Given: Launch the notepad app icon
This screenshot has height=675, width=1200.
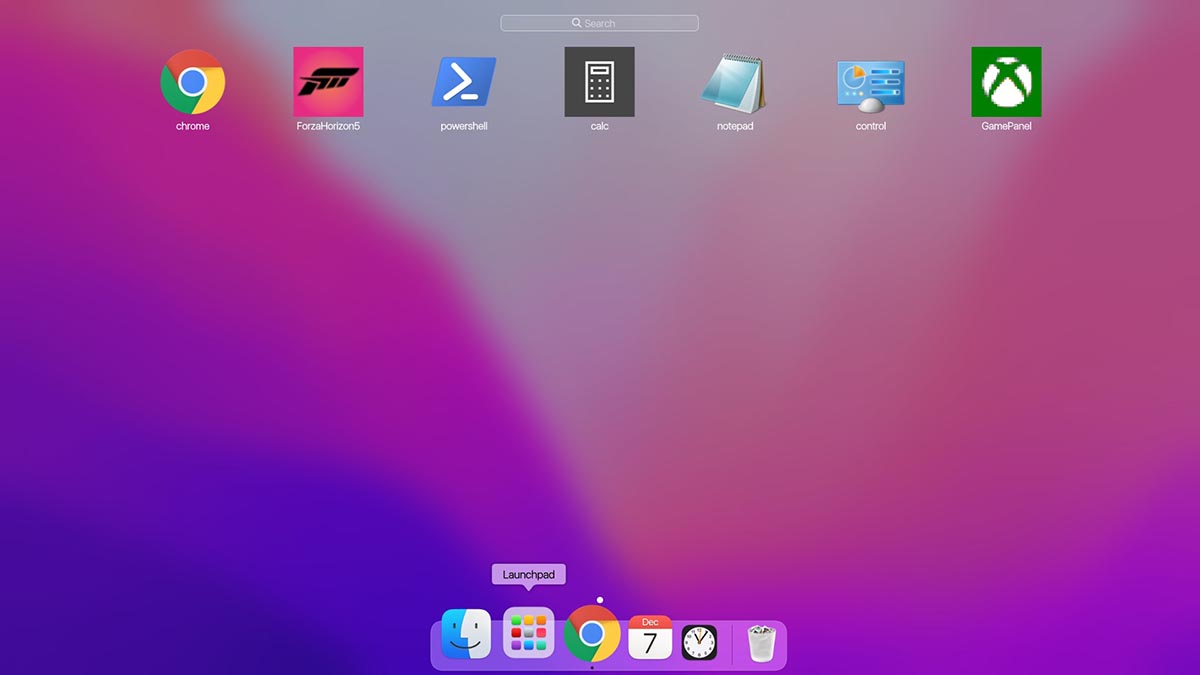Looking at the screenshot, I should pyautogui.click(x=735, y=82).
